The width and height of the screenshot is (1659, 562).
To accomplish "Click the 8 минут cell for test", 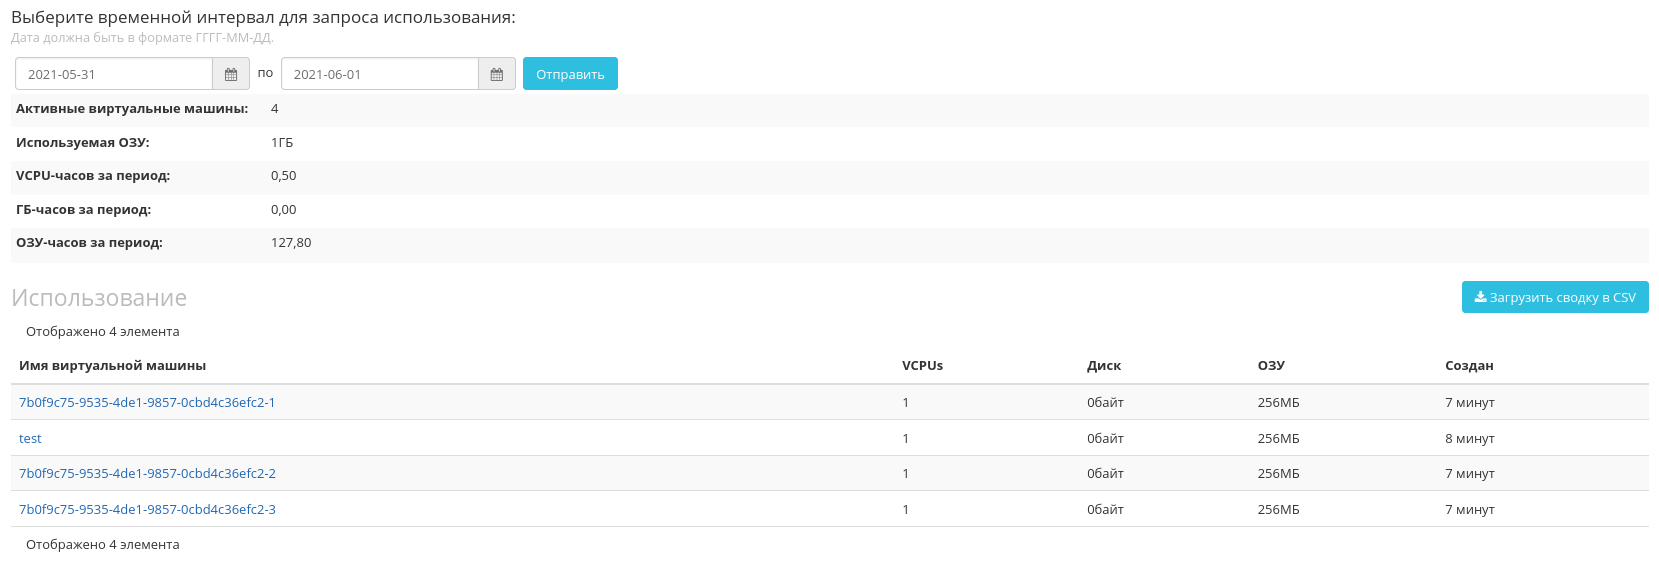I will point(1469,439).
